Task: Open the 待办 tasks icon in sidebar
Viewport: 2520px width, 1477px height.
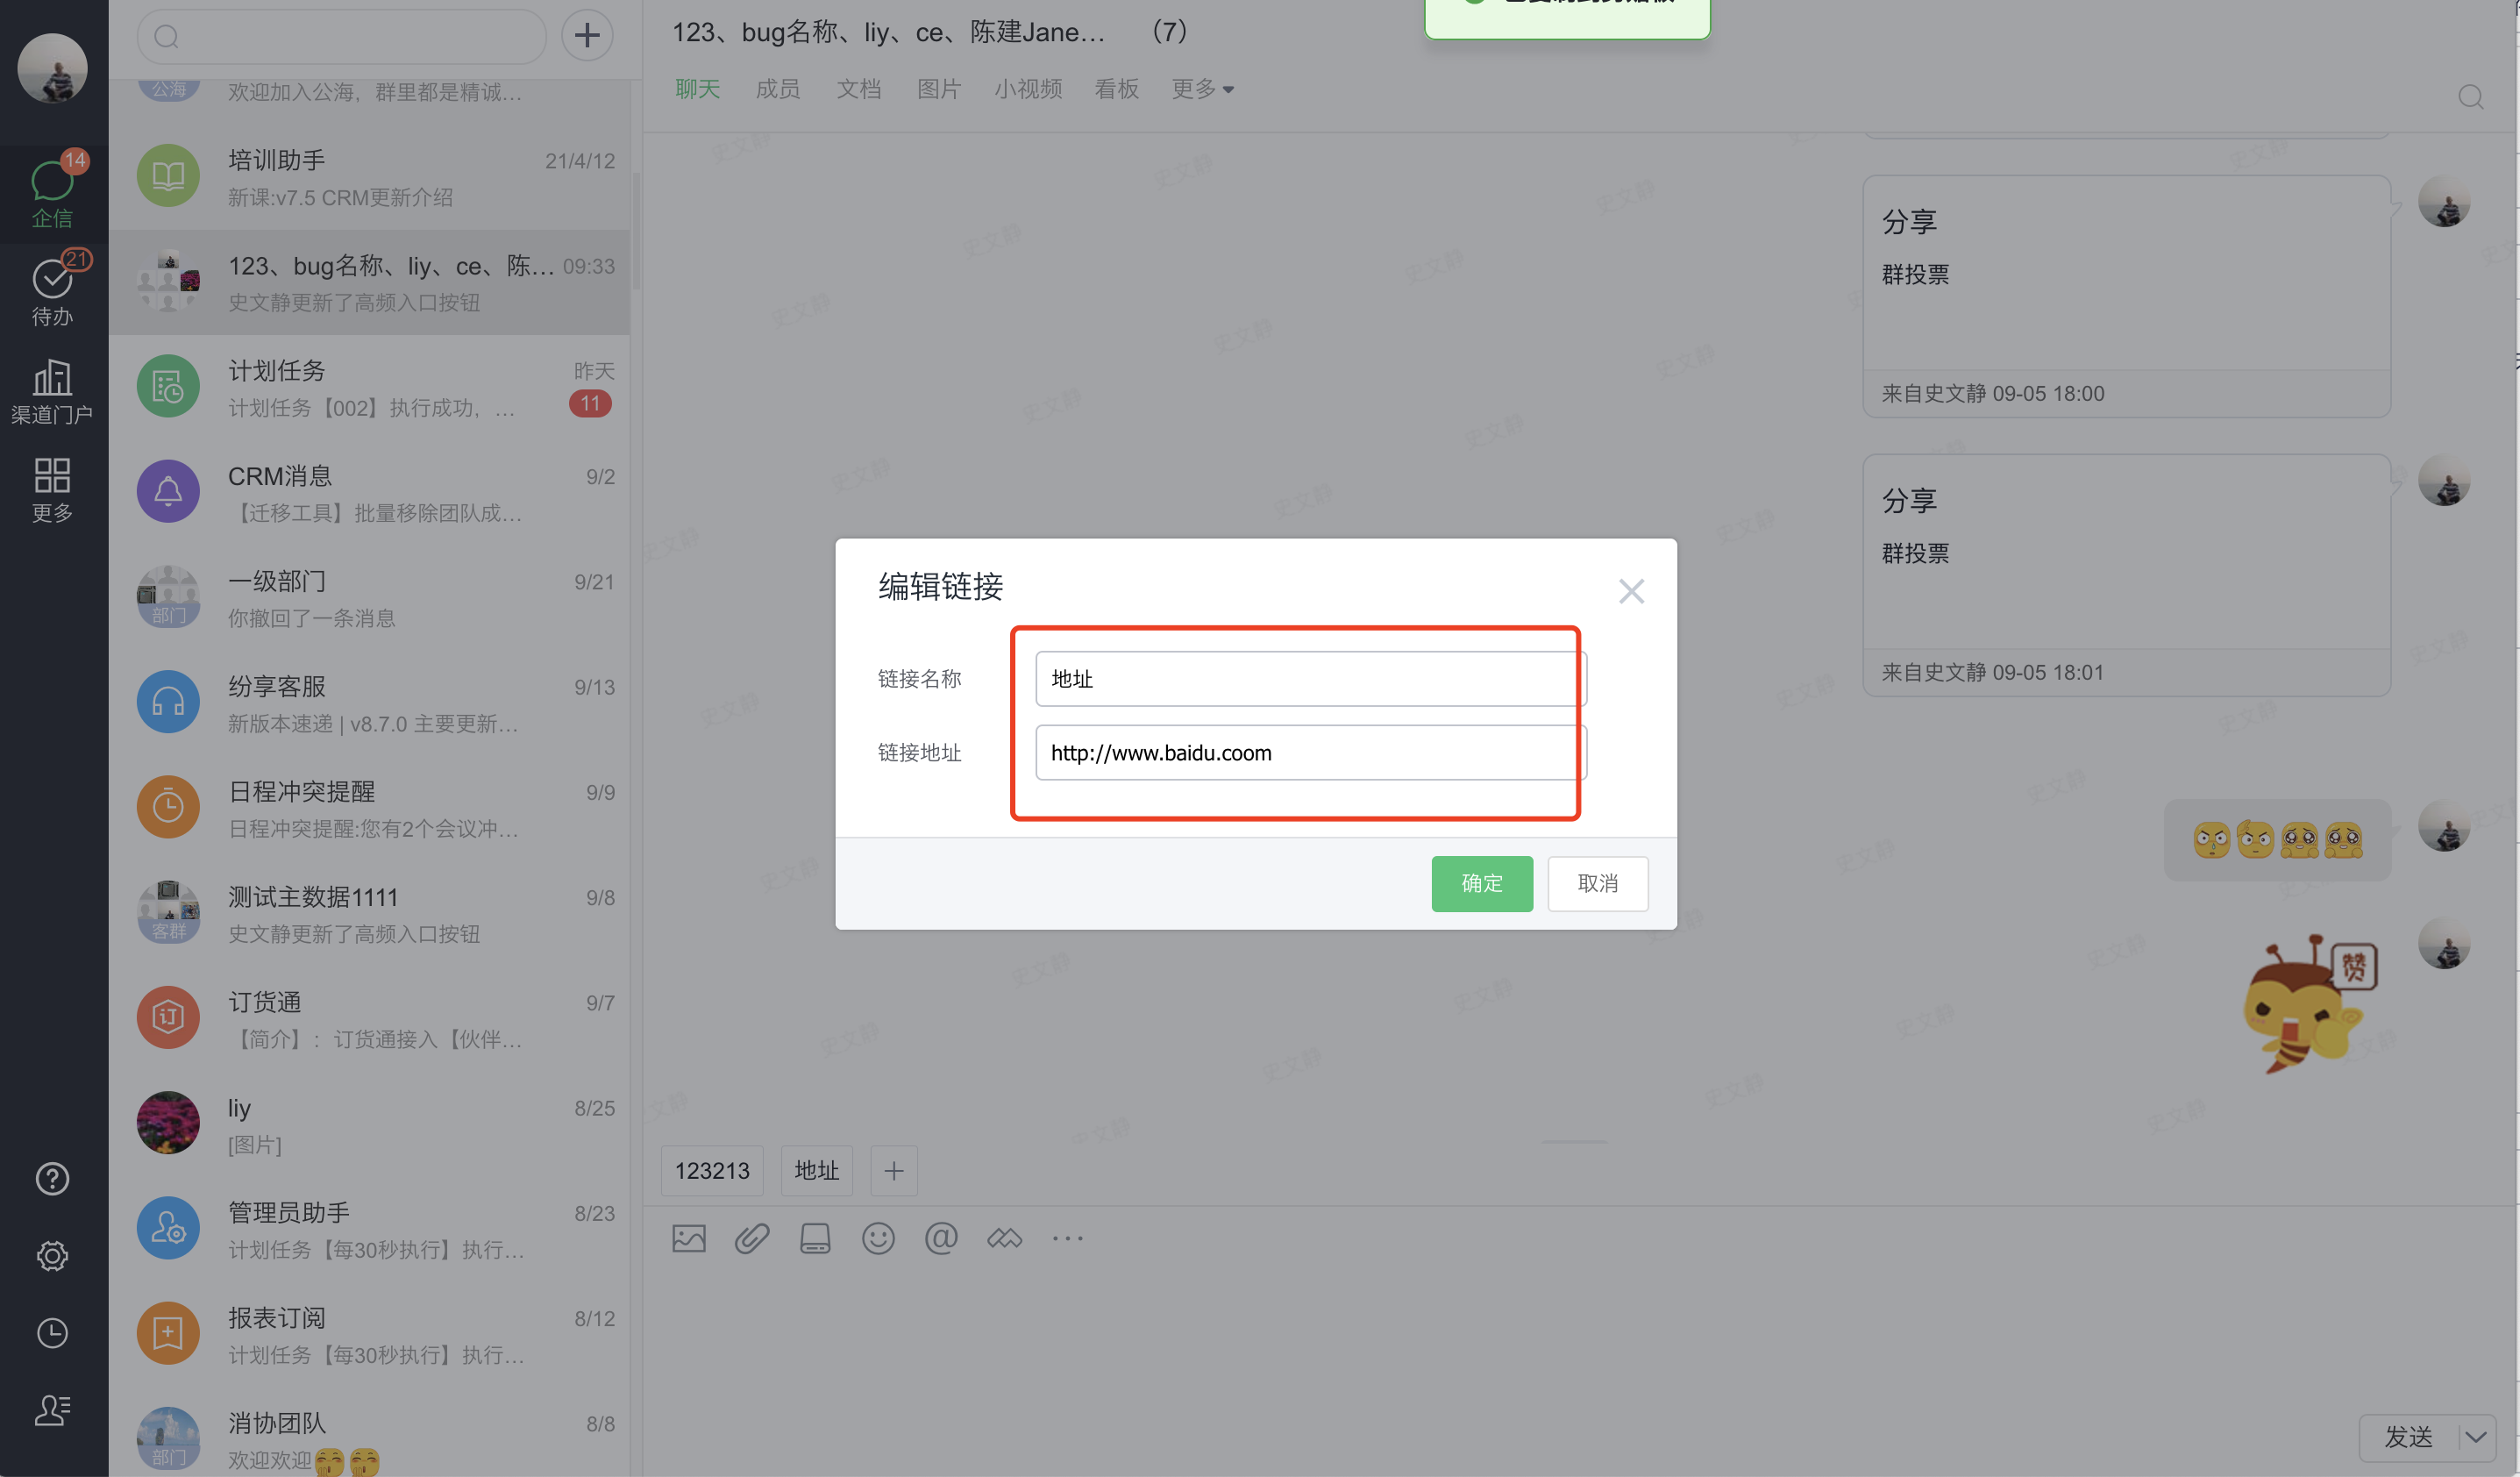Action: click(52, 291)
